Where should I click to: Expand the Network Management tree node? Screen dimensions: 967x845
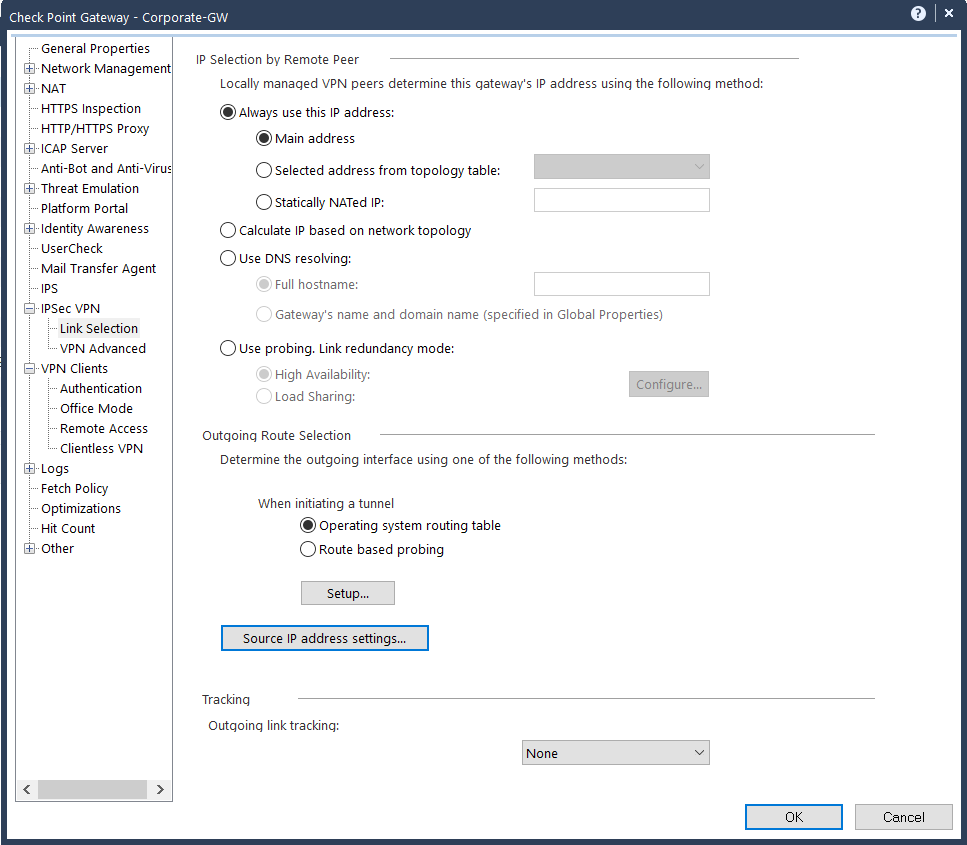click(x=29, y=68)
